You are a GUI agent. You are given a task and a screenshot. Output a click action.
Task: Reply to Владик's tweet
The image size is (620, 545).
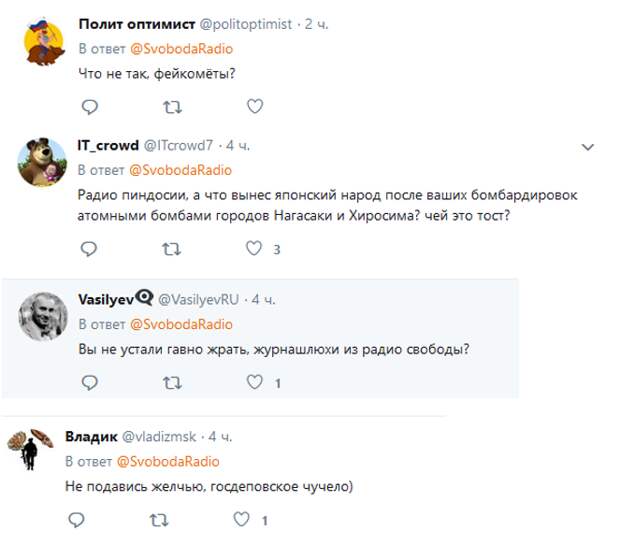pos(76,520)
